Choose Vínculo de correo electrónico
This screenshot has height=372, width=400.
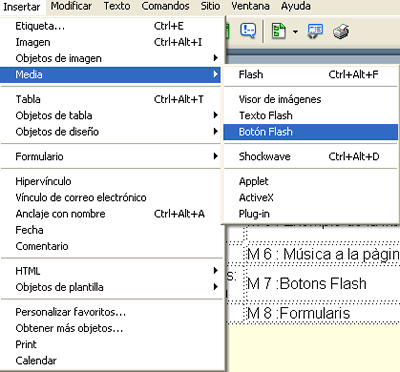click(111, 197)
